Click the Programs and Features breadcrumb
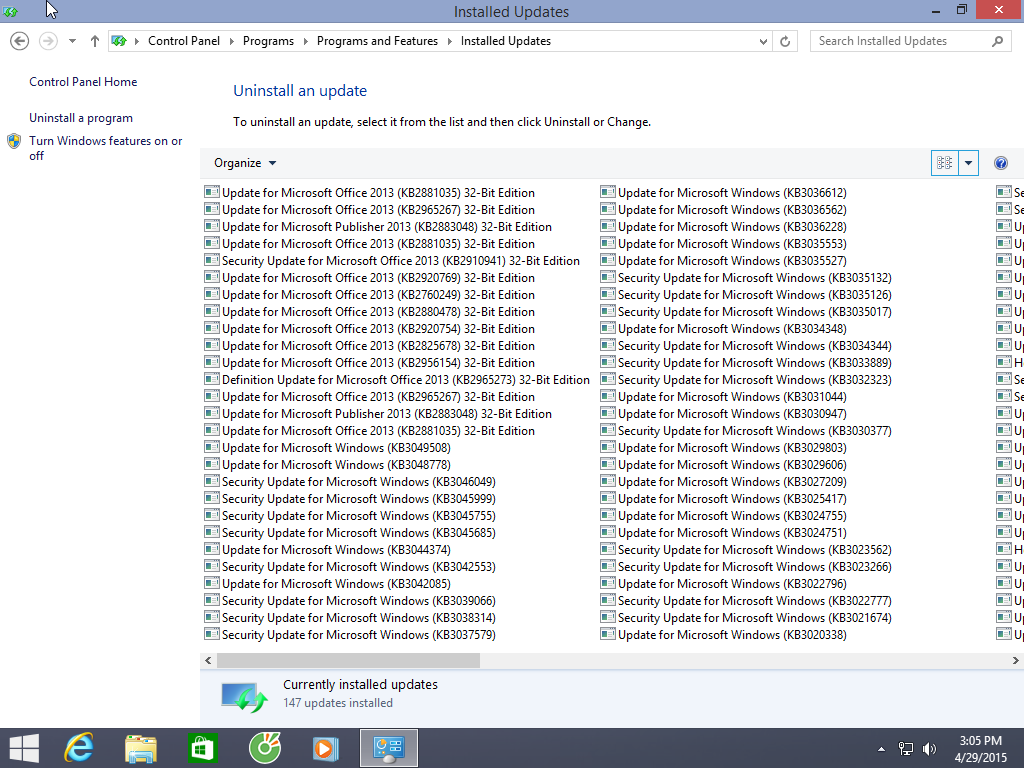The height and width of the screenshot is (768, 1024). (x=377, y=41)
